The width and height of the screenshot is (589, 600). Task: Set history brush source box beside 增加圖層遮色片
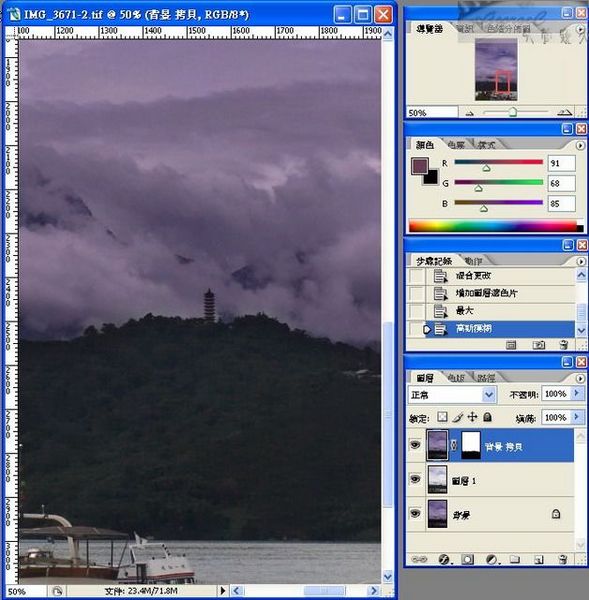416,293
